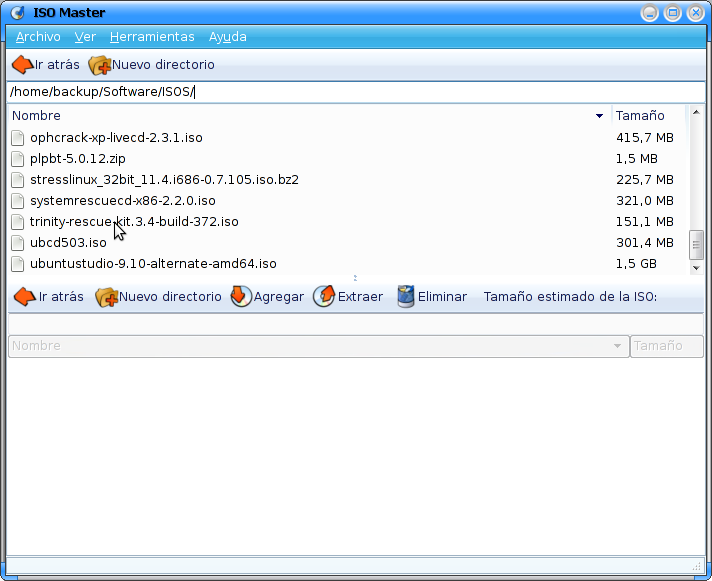The width and height of the screenshot is (712, 581).
Task: Create new directory in ISO pane
Action: 158,297
